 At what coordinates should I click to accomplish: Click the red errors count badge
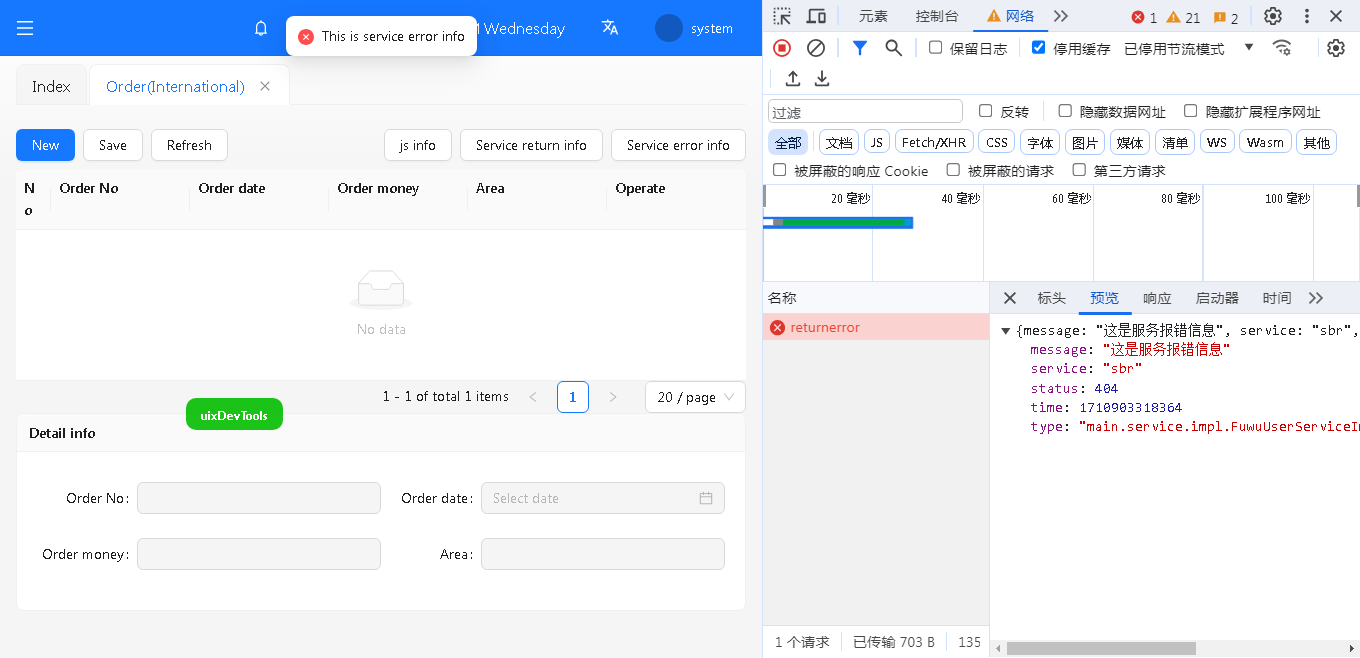[x=1144, y=17]
